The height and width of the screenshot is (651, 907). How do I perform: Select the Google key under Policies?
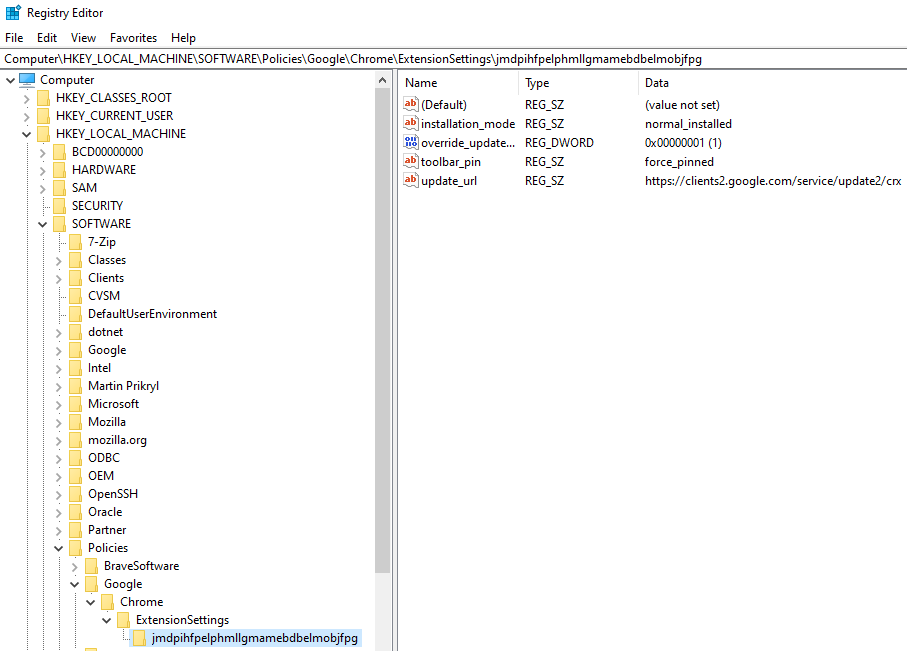point(123,584)
